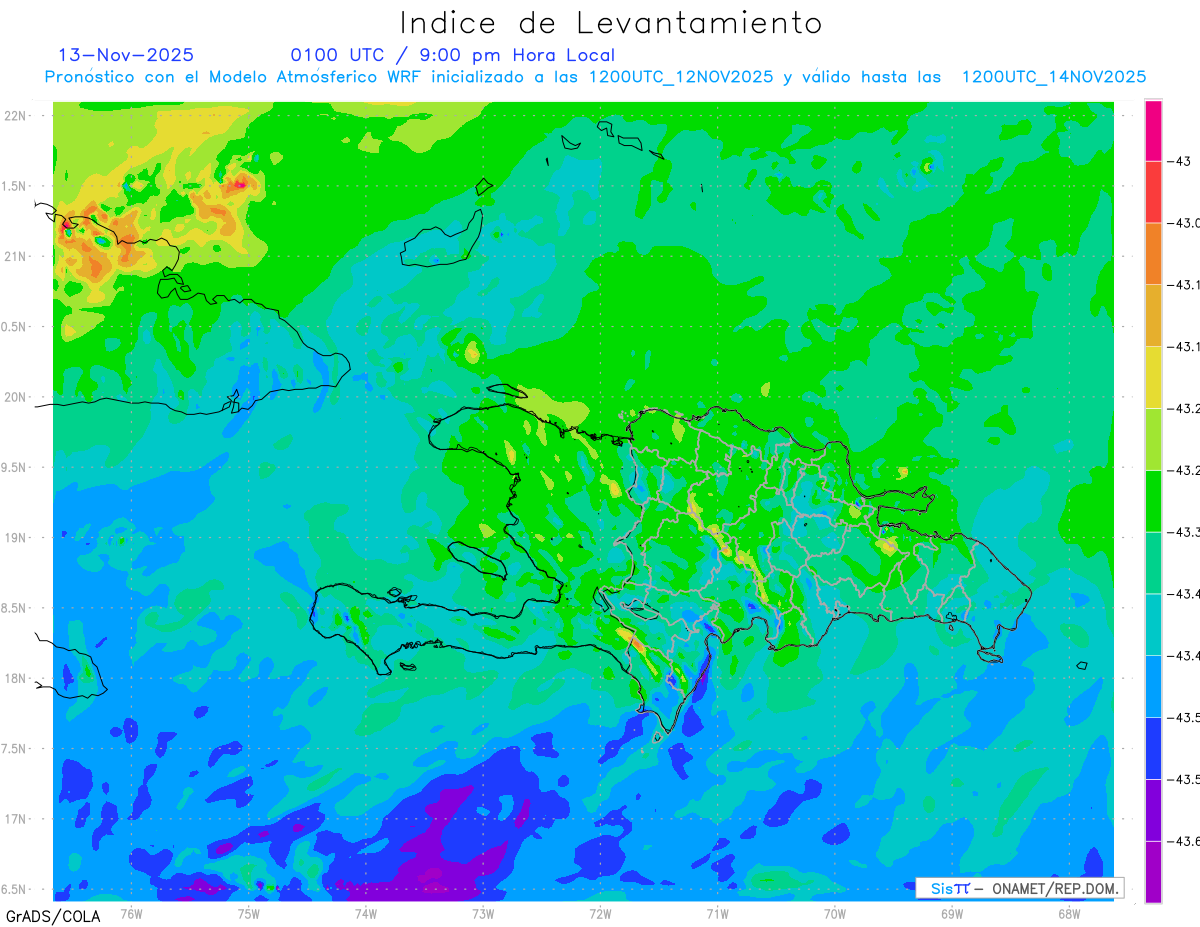Click the 9.5N latitude label
This screenshot has width=1200, height=927.
point(15,468)
